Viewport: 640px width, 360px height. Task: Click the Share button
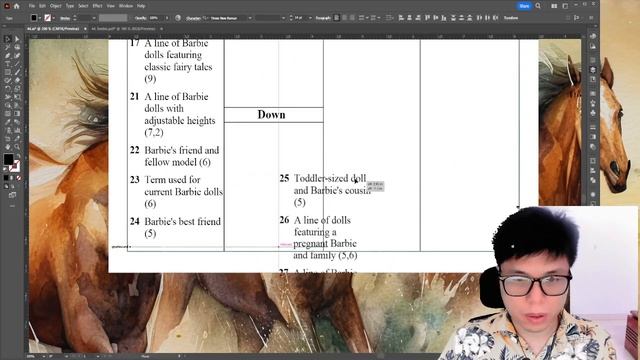(x=524, y=6)
